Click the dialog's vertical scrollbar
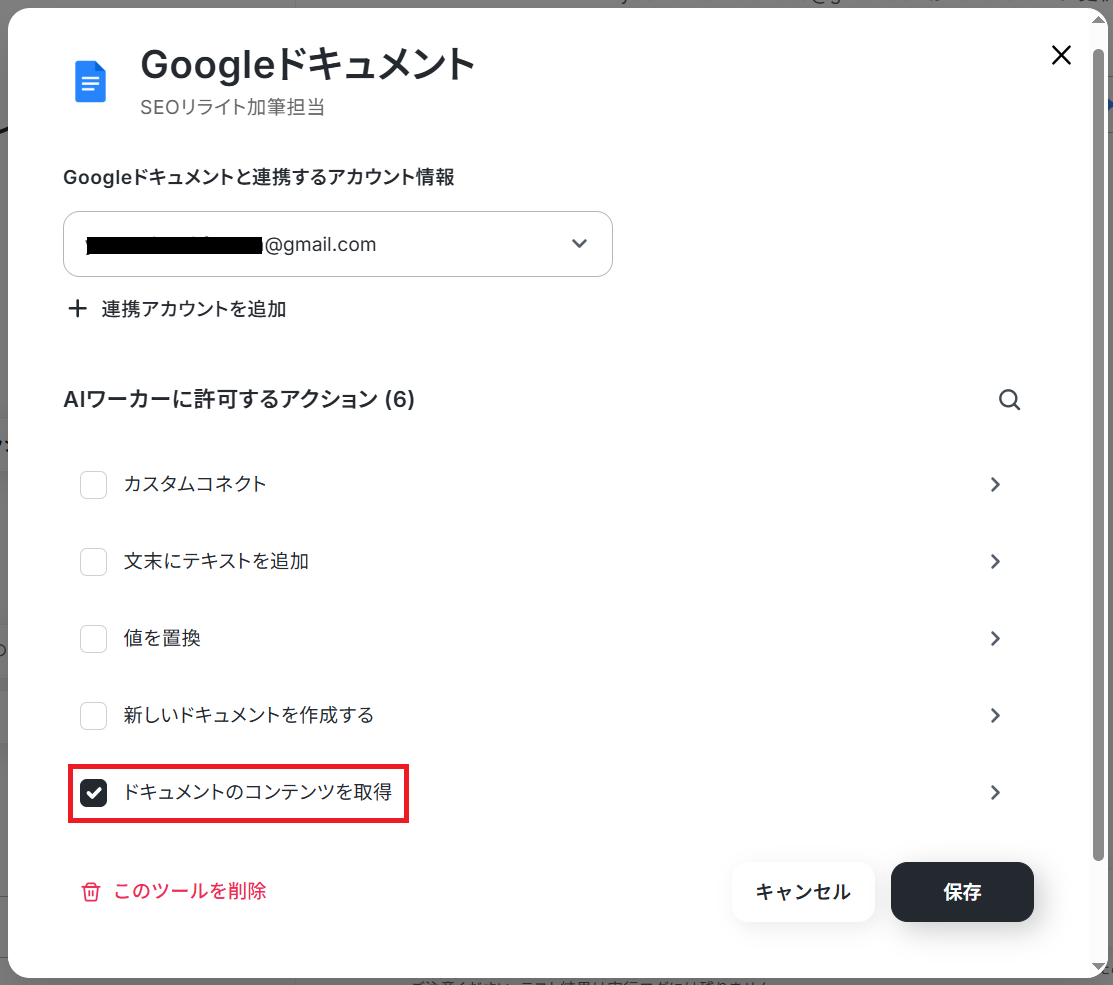Viewport: 1113px width, 985px height. pos(1099,454)
